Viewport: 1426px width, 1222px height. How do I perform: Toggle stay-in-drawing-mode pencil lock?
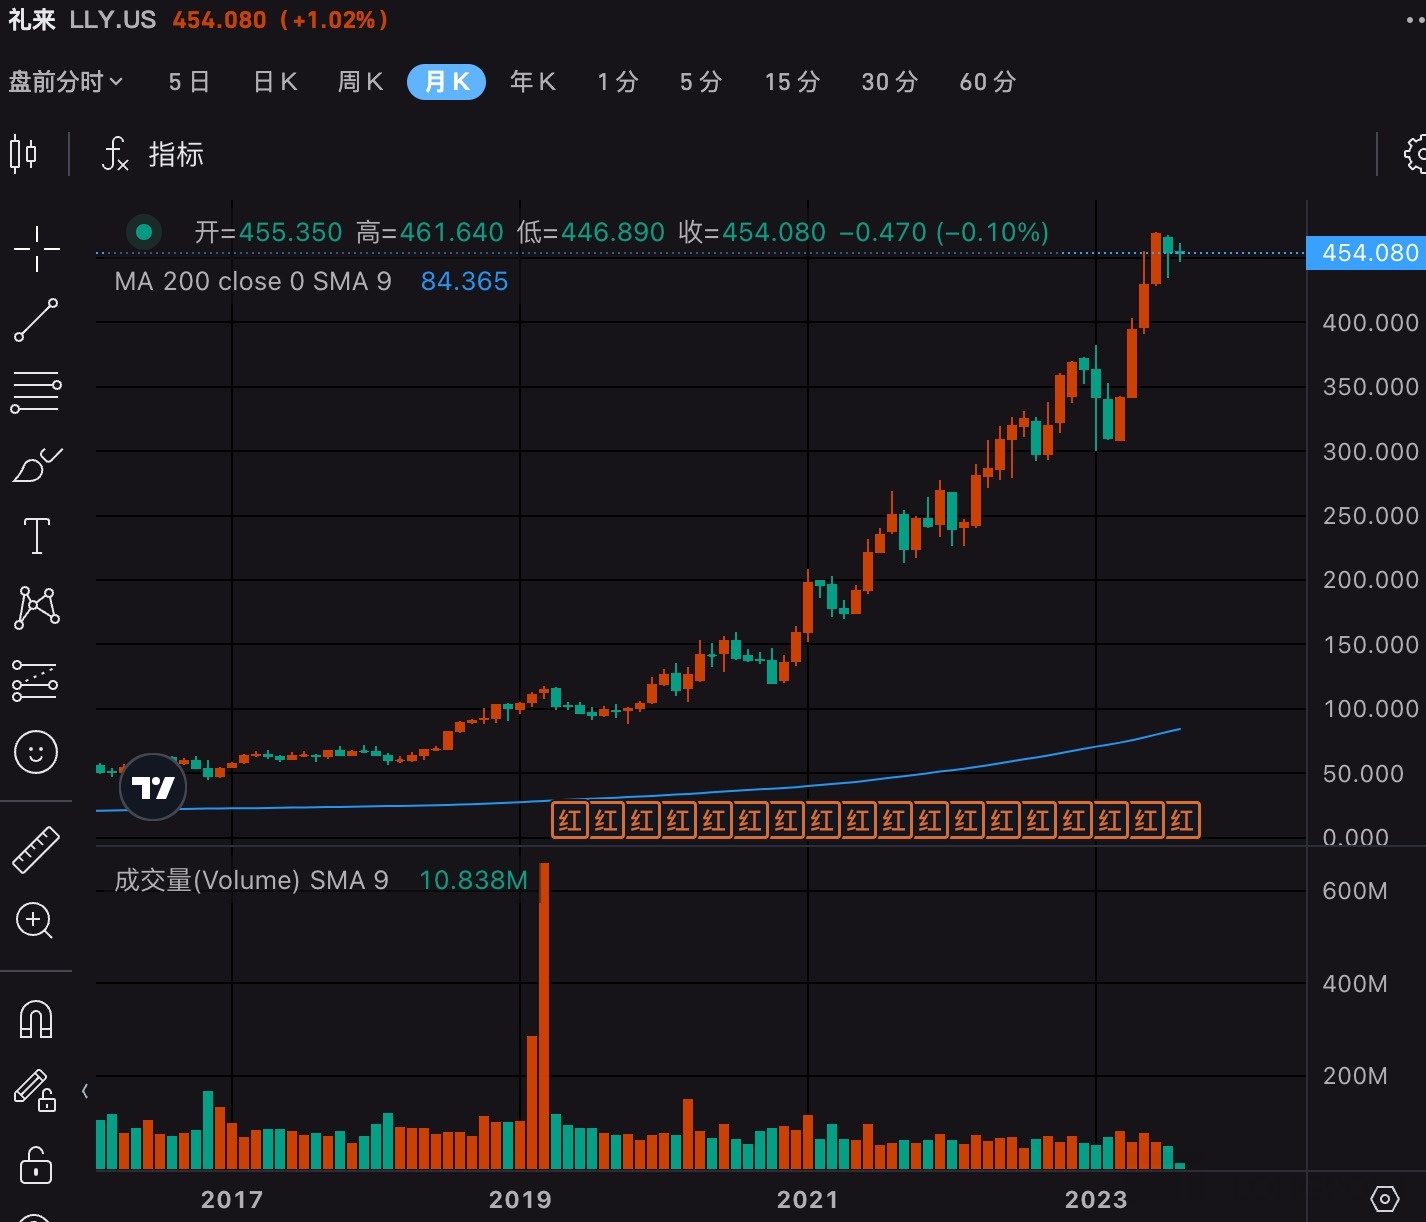[34, 1091]
